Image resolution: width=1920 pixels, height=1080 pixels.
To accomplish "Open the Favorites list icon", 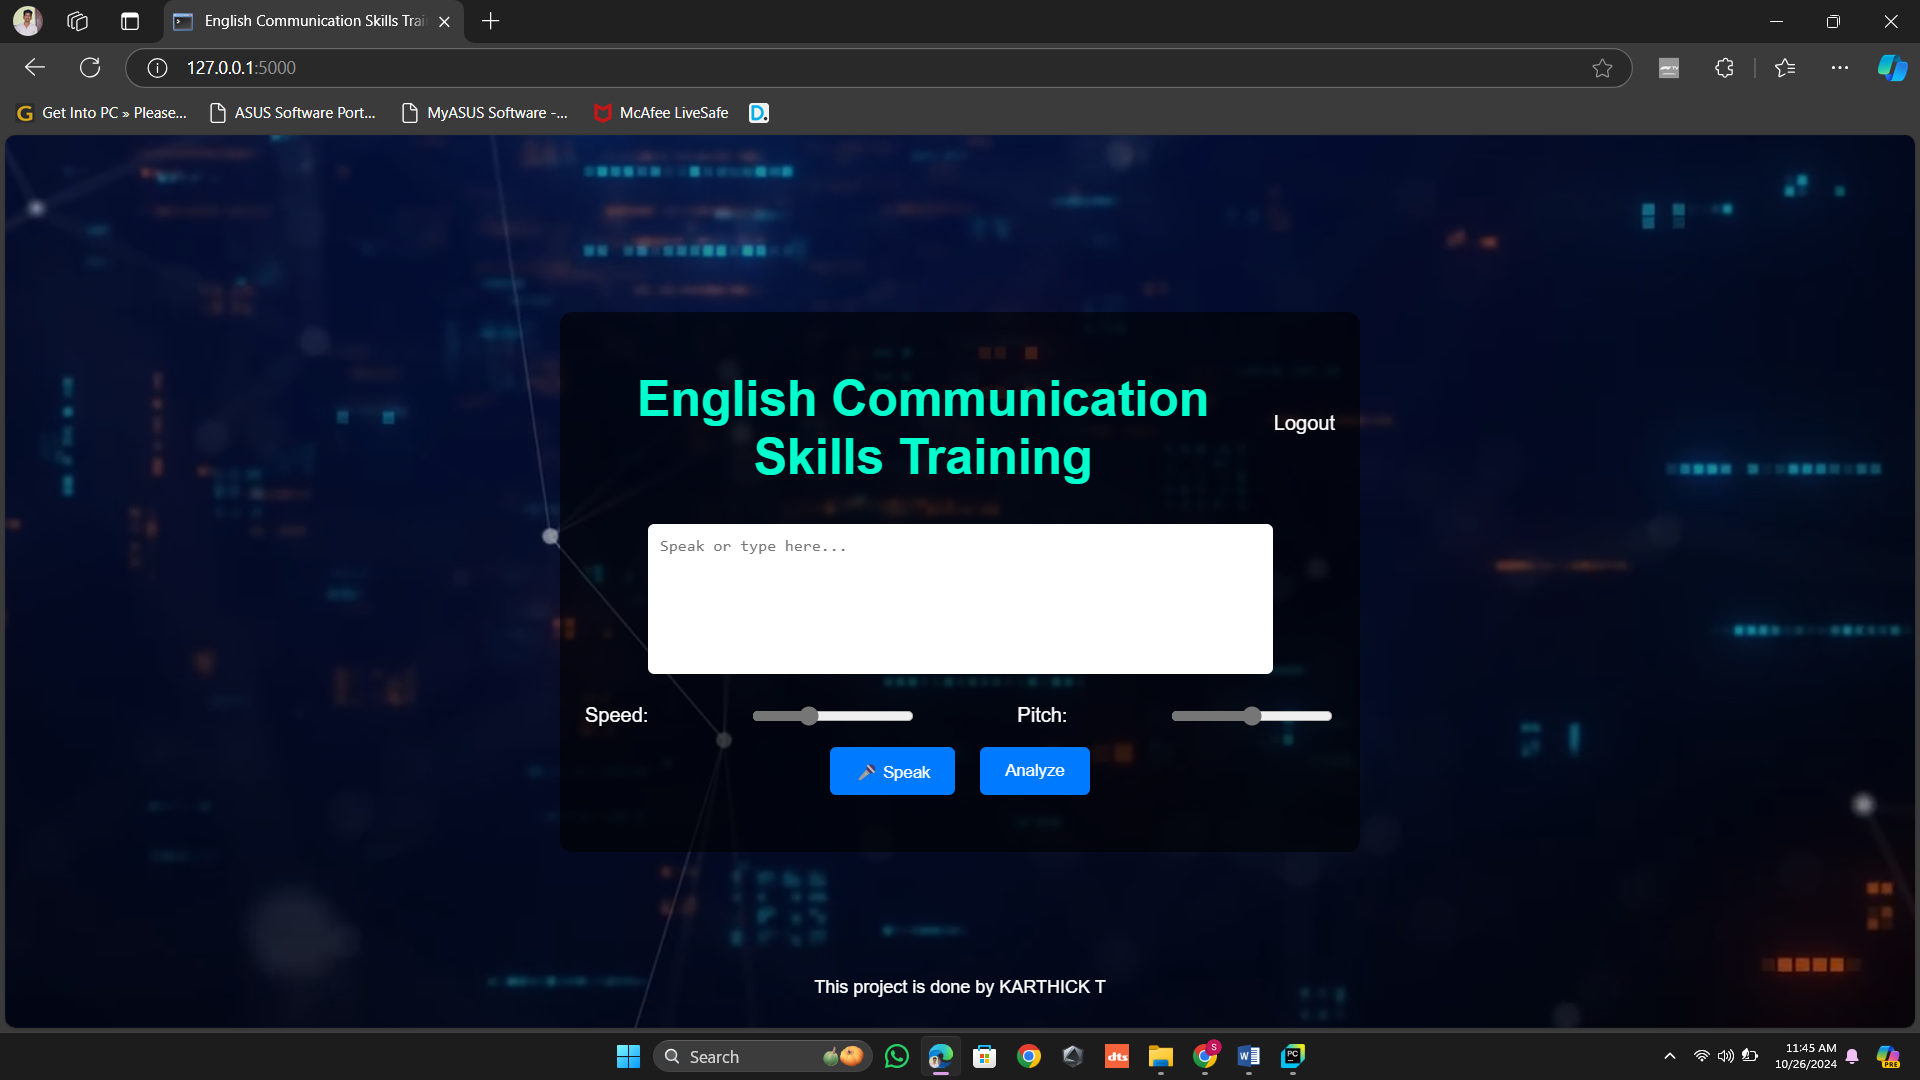I will [x=1785, y=68].
